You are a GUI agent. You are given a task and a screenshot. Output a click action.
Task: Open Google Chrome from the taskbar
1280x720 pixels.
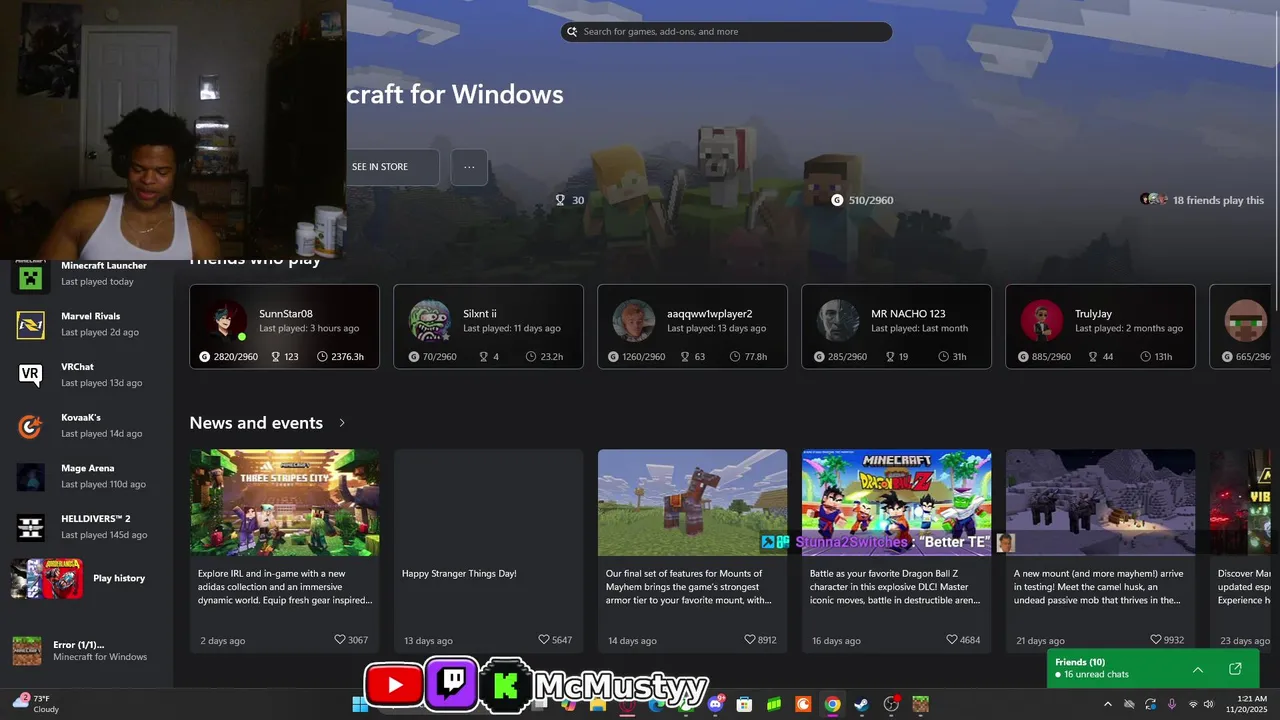coord(832,704)
